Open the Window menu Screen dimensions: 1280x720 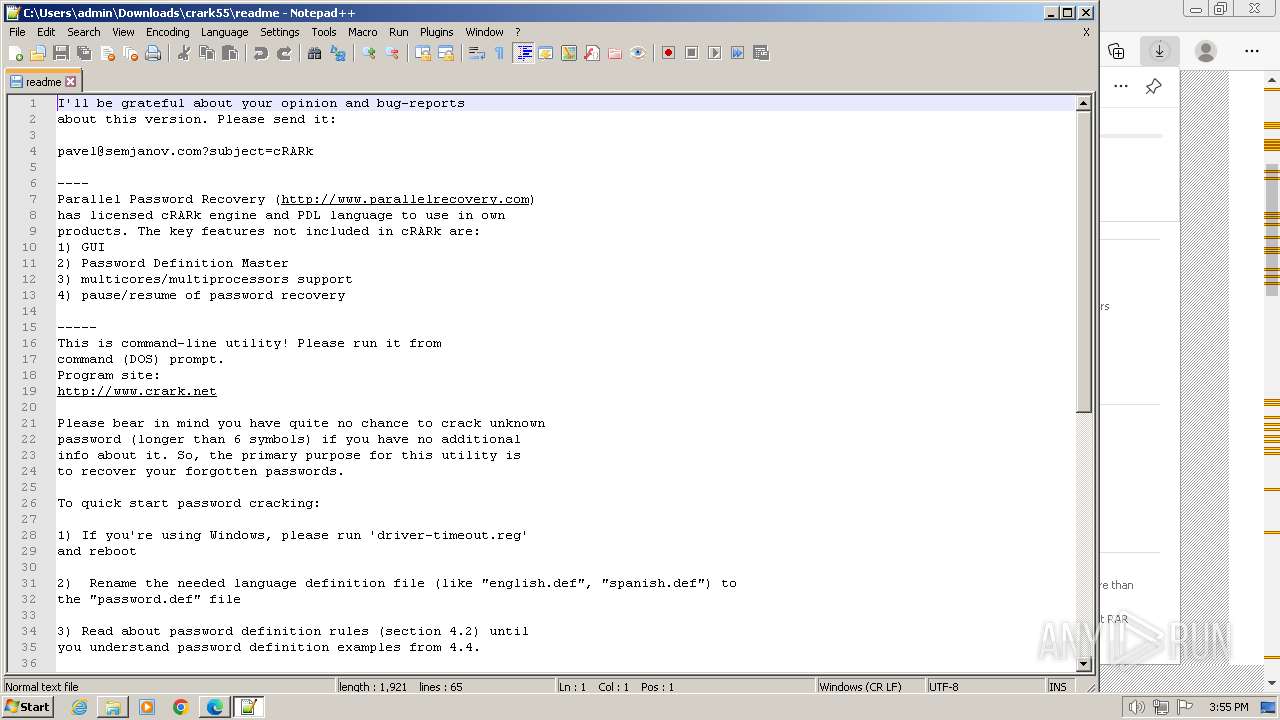485,32
